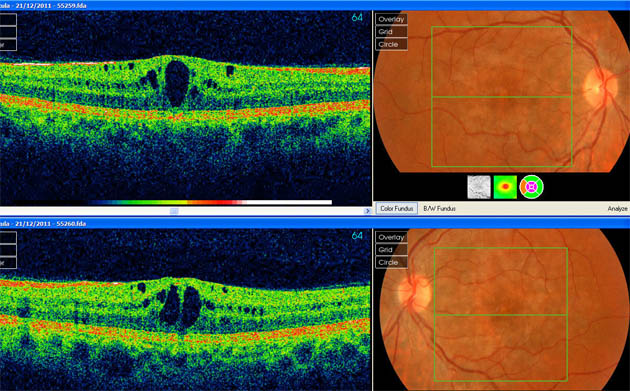Image resolution: width=630 pixels, height=391 pixels.
Task: Click the horizontal scrollbar thumb under upper scan
Action: pos(174,211)
